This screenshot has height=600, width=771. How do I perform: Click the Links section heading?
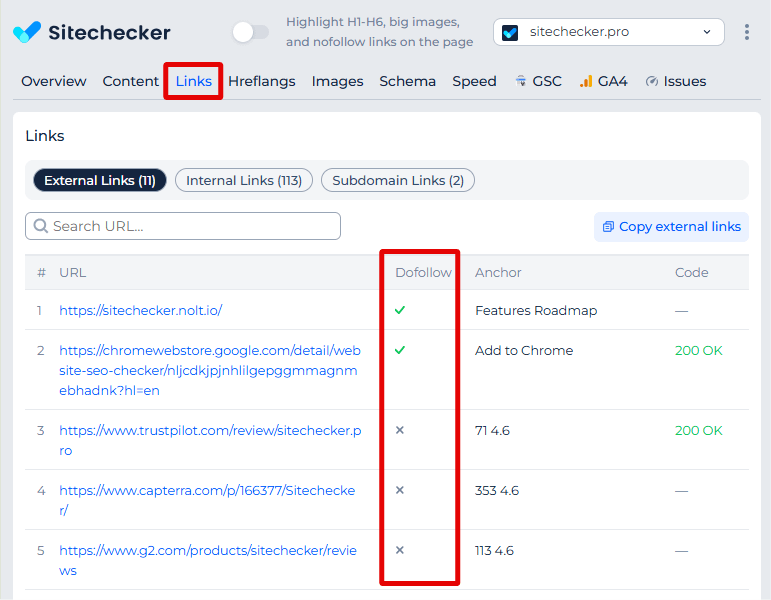pos(45,136)
